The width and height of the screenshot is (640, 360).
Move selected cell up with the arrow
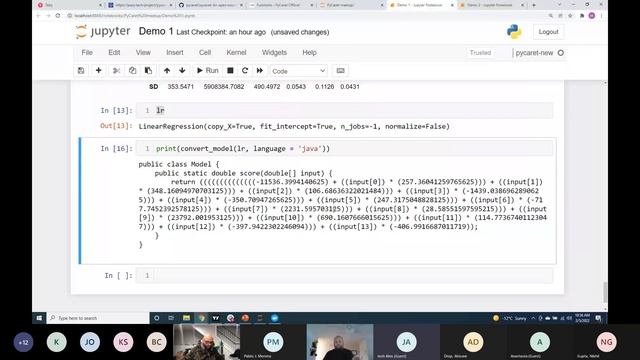(167, 71)
